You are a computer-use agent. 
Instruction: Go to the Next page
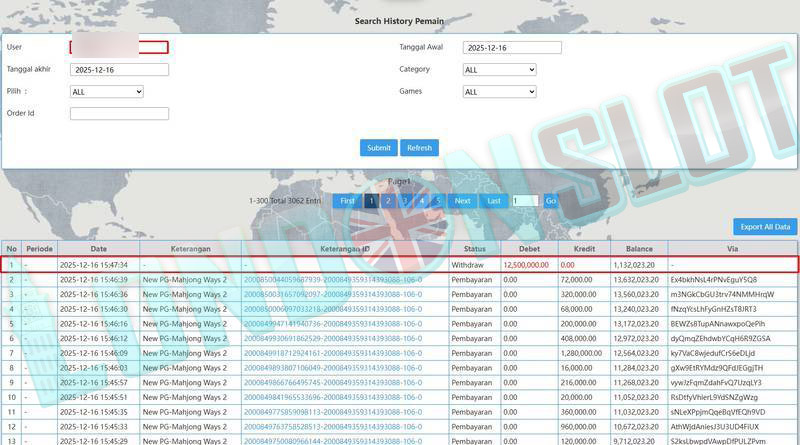coord(462,201)
